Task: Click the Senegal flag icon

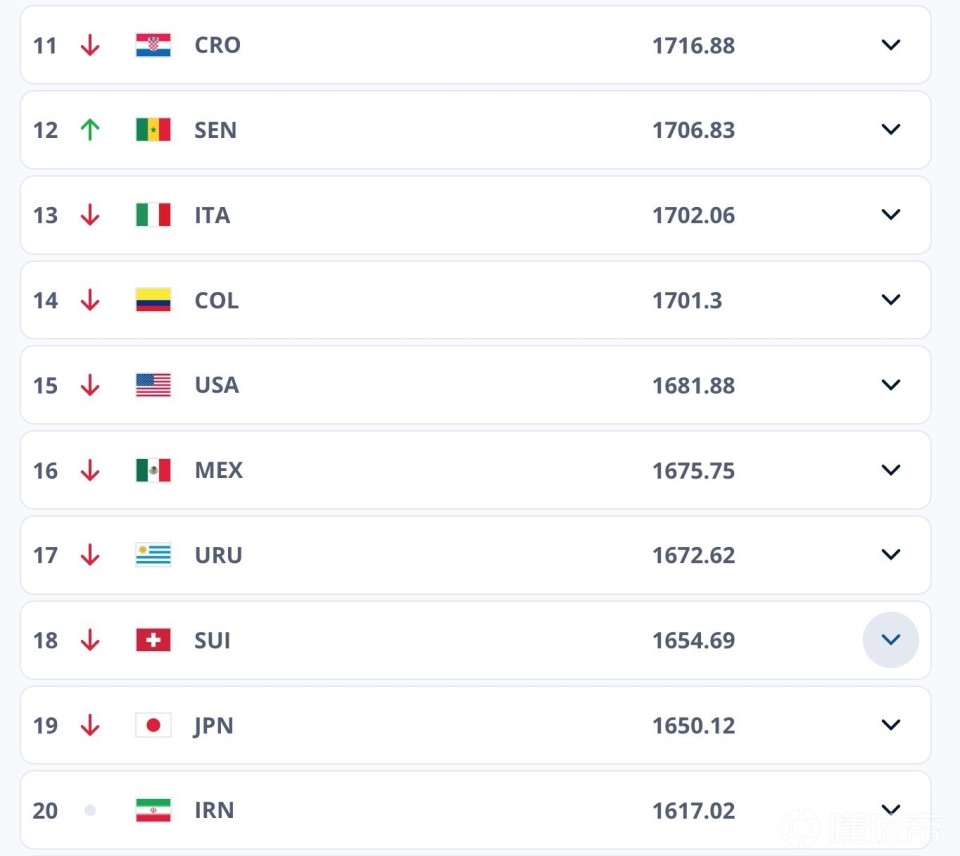Action: pyautogui.click(x=153, y=130)
